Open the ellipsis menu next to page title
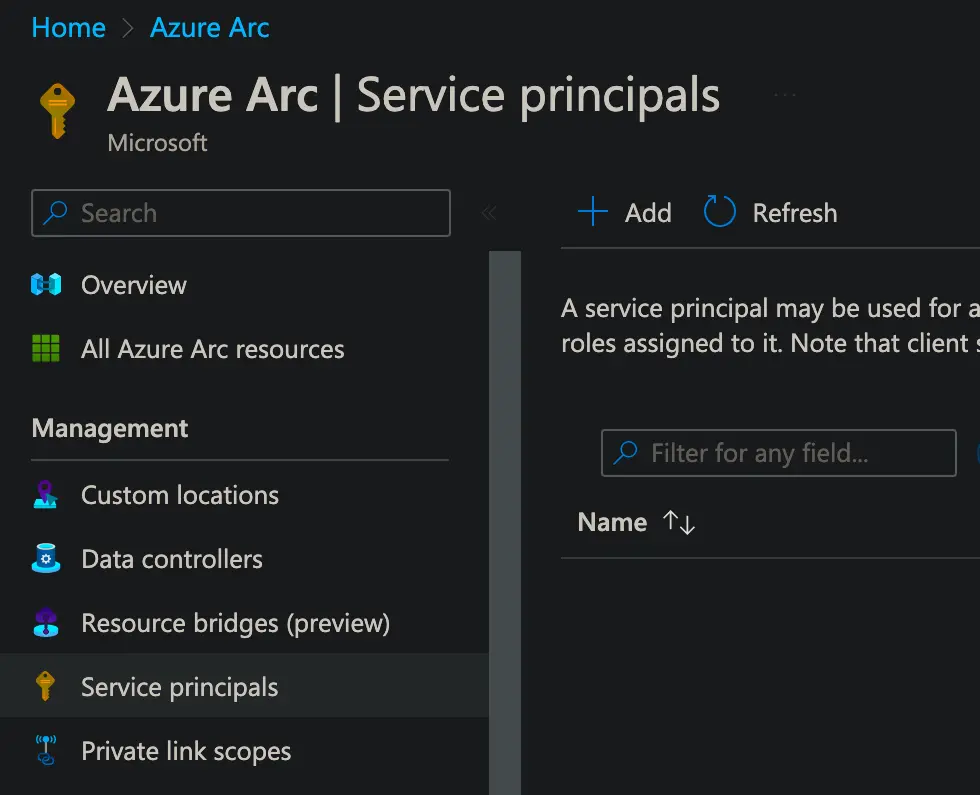 click(785, 92)
